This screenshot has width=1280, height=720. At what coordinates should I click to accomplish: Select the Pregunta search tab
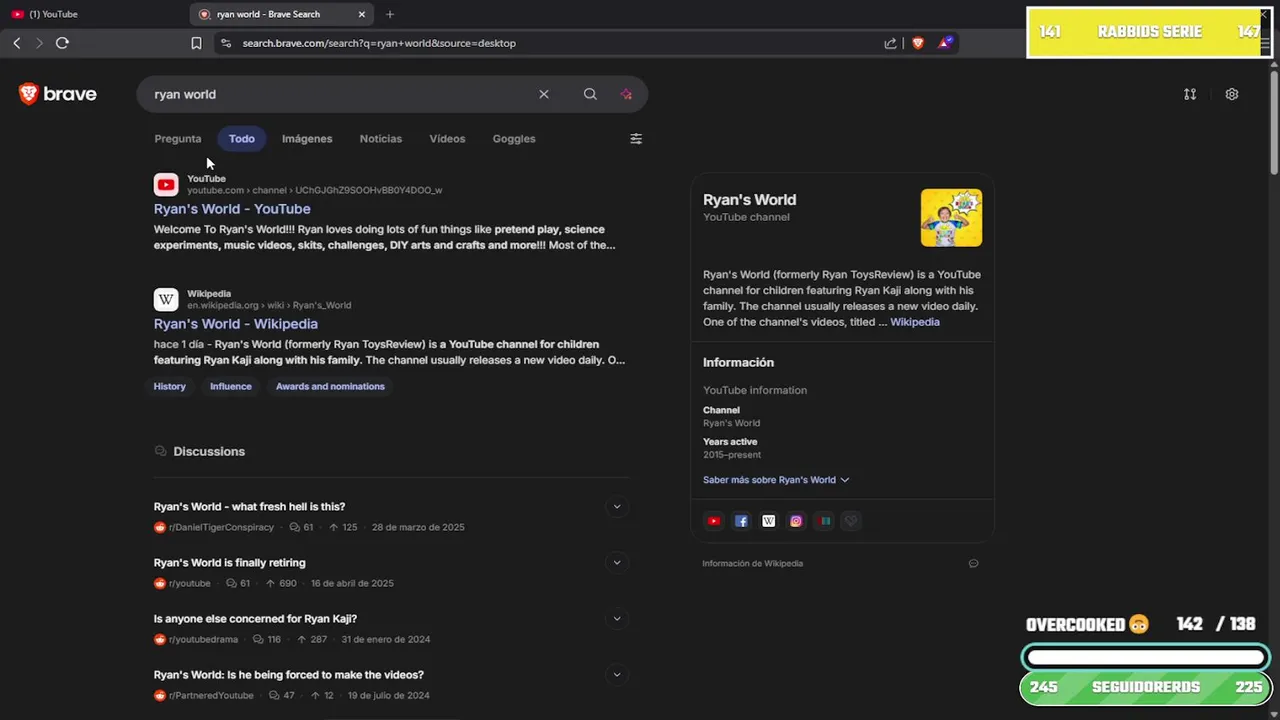pyautogui.click(x=178, y=139)
